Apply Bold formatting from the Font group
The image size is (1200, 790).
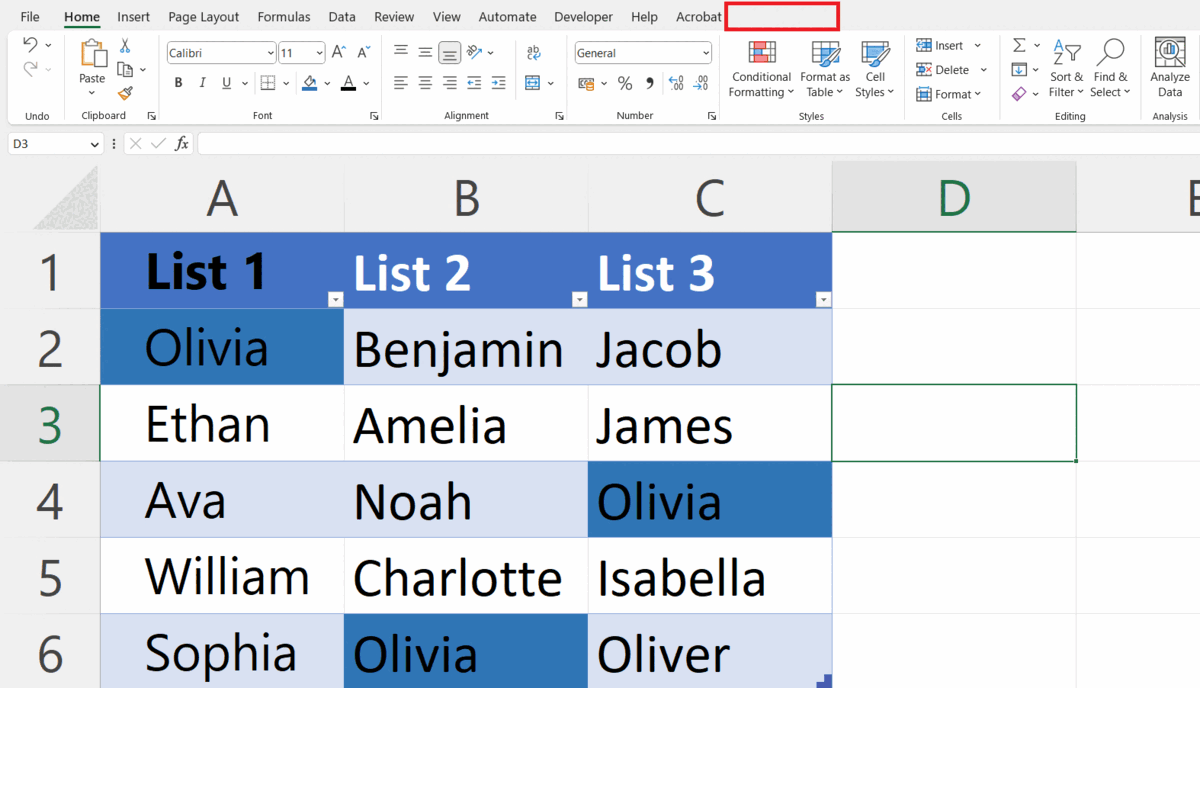178,83
